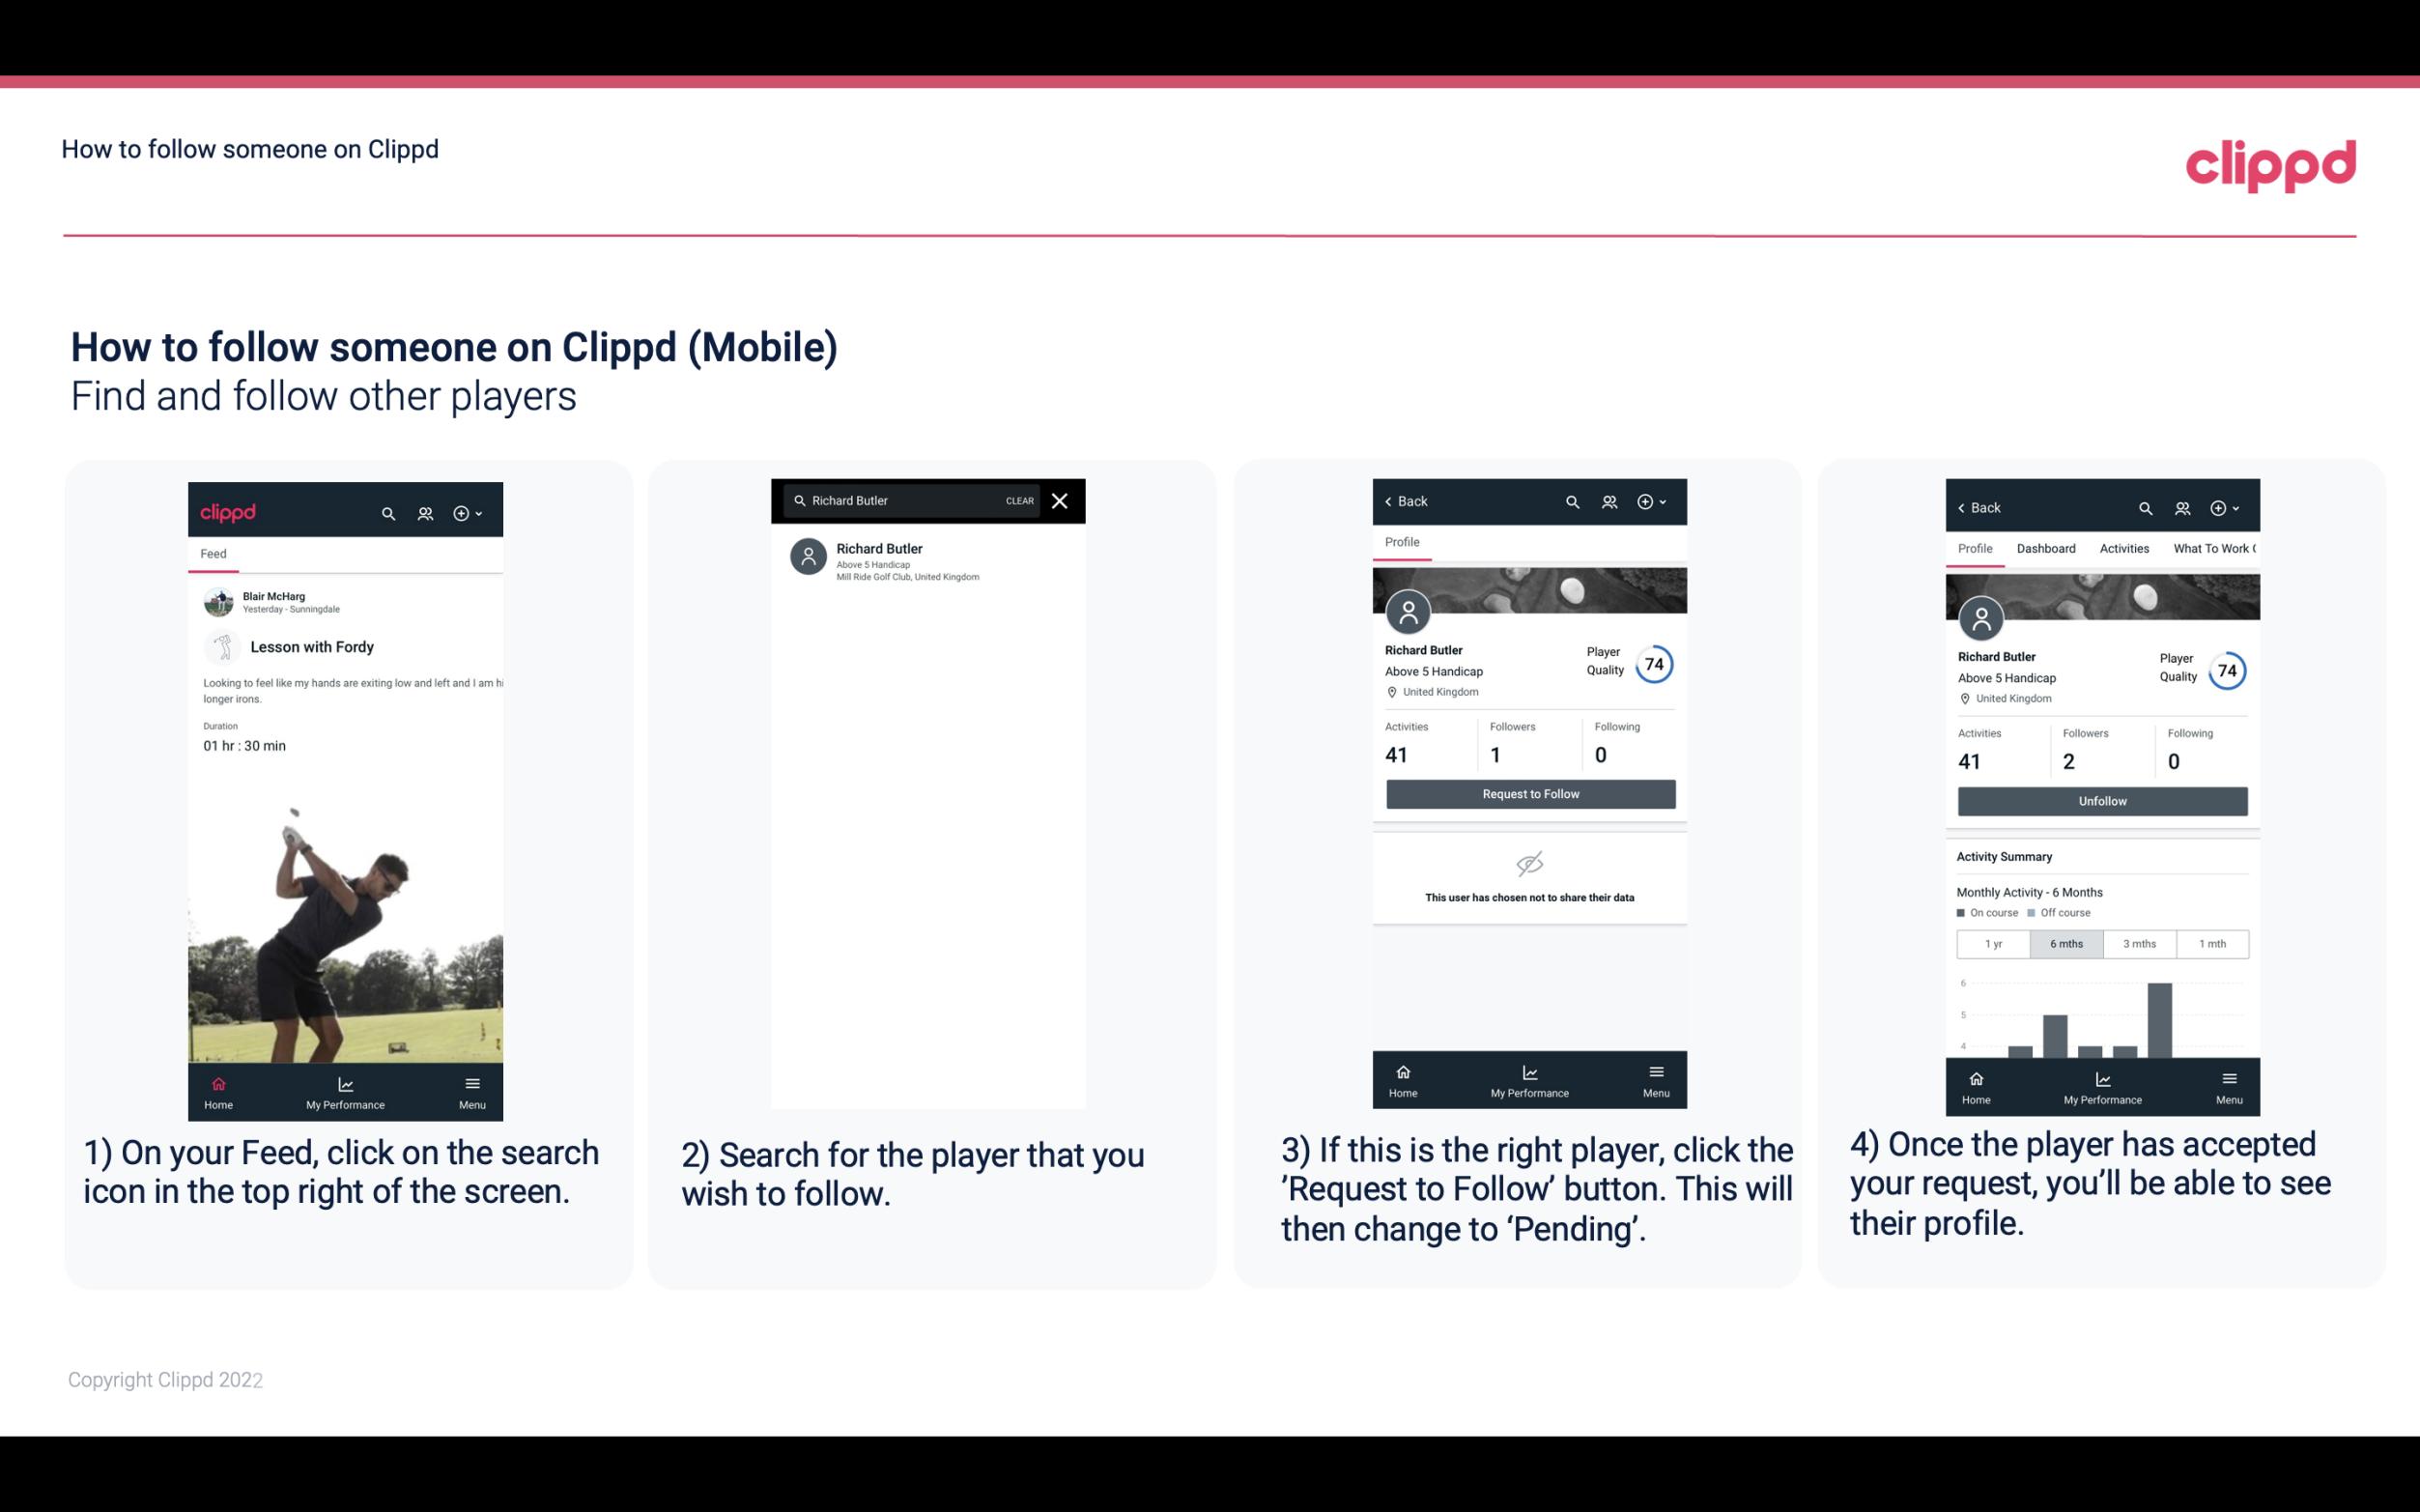Select the '6 mths' activity filter toggle
Image resolution: width=2420 pixels, height=1512 pixels.
pos(2064,942)
